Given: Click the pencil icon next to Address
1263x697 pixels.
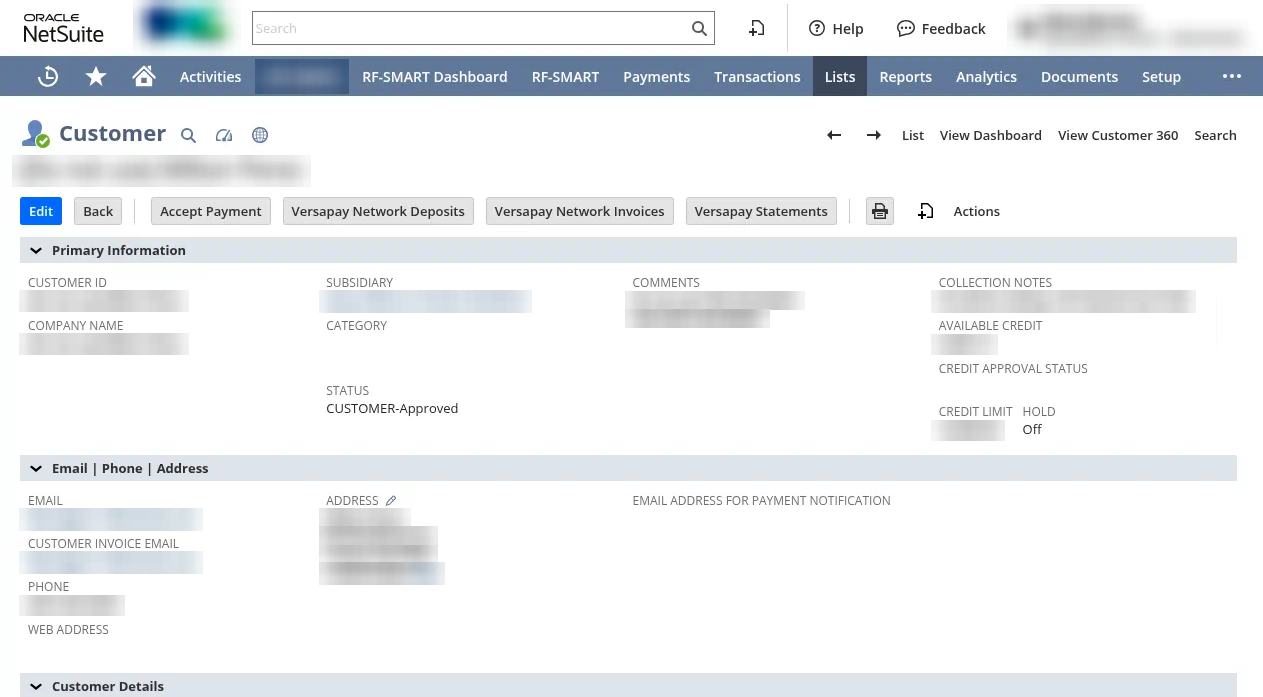Looking at the screenshot, I should 391,500.
